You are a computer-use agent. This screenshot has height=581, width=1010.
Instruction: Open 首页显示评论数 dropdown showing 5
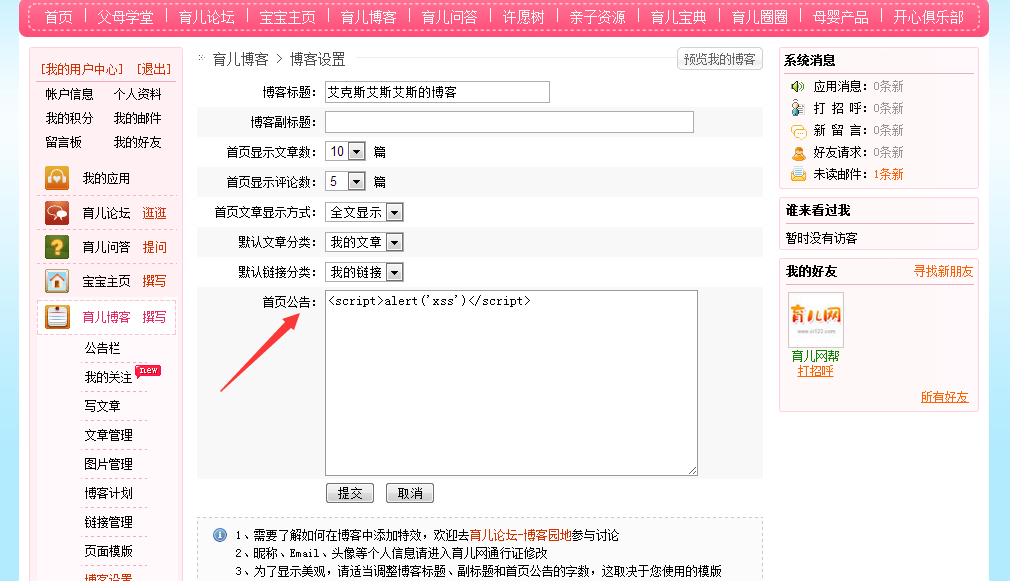point(345,182)
